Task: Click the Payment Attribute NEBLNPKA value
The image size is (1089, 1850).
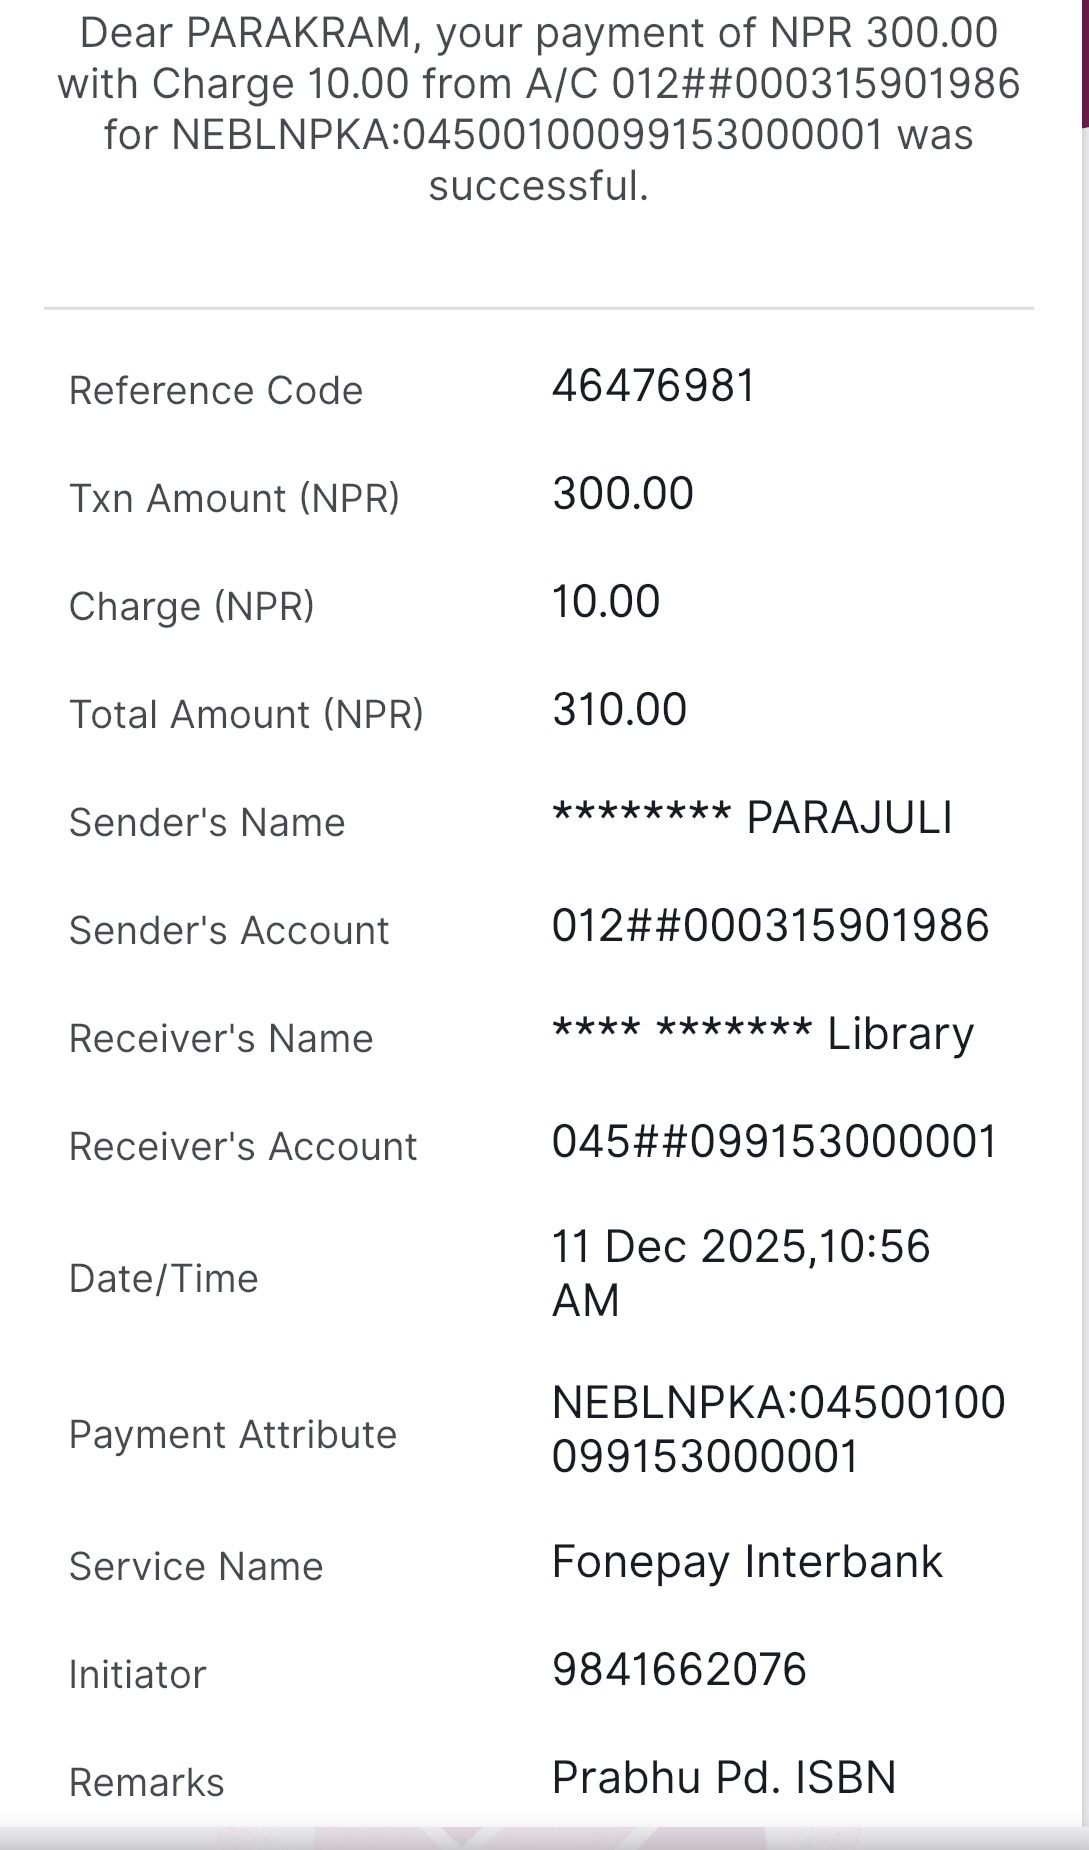Action: [x=778, y=1429]
